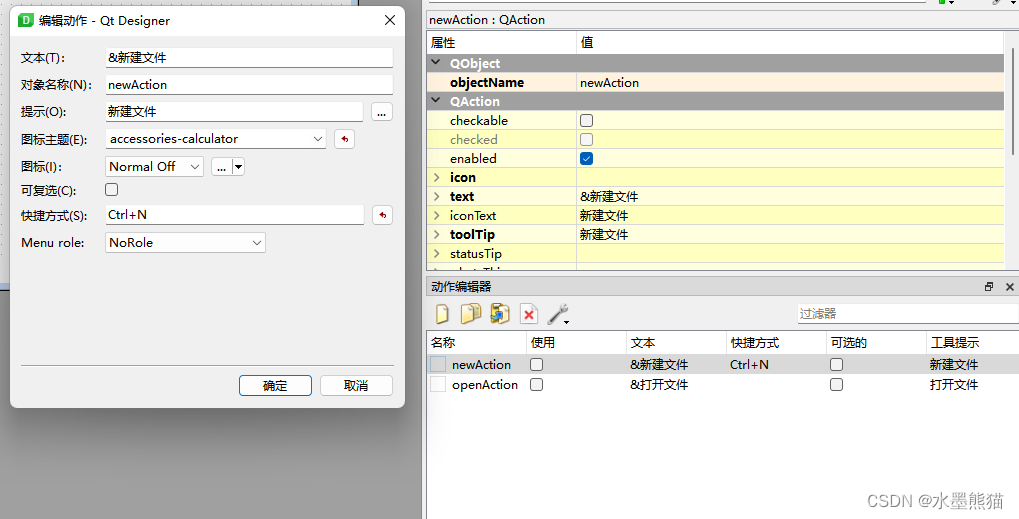1019x519 pixels.
Task: Click the 确定 button
Action: coord(276,385)
